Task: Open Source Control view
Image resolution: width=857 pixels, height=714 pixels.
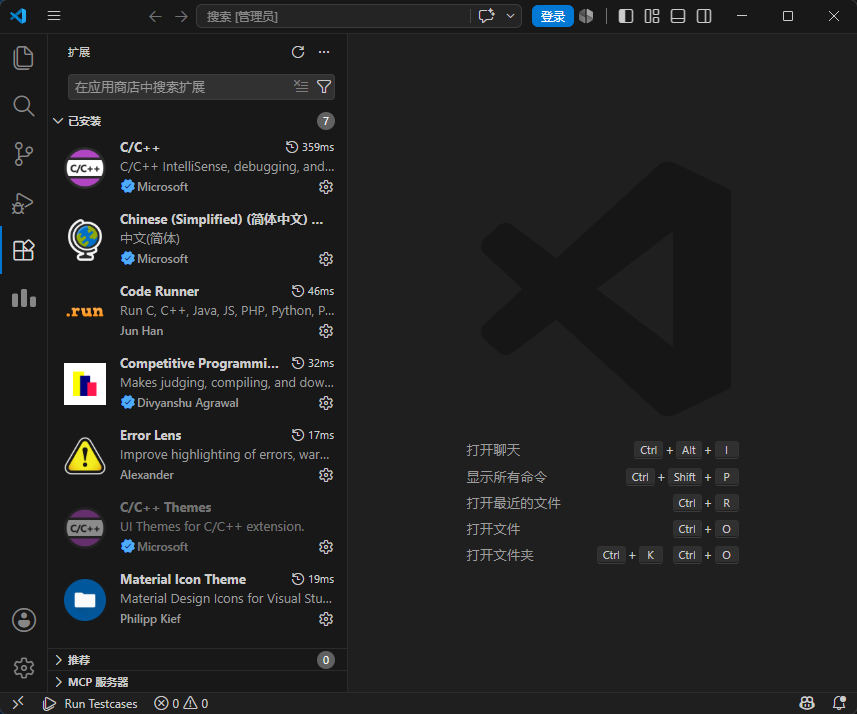Action: coord(24,154)
